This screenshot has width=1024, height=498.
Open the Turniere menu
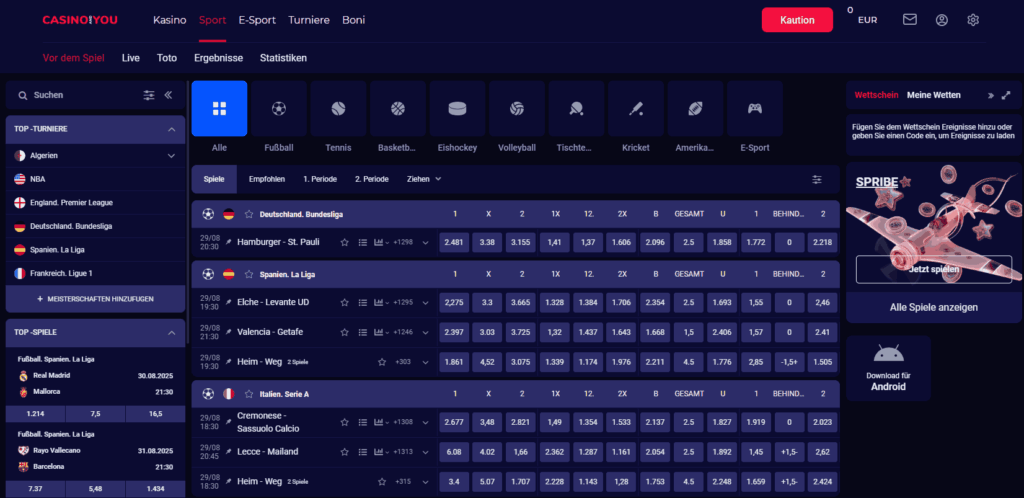pyautogui.click(x=309, y=20)
